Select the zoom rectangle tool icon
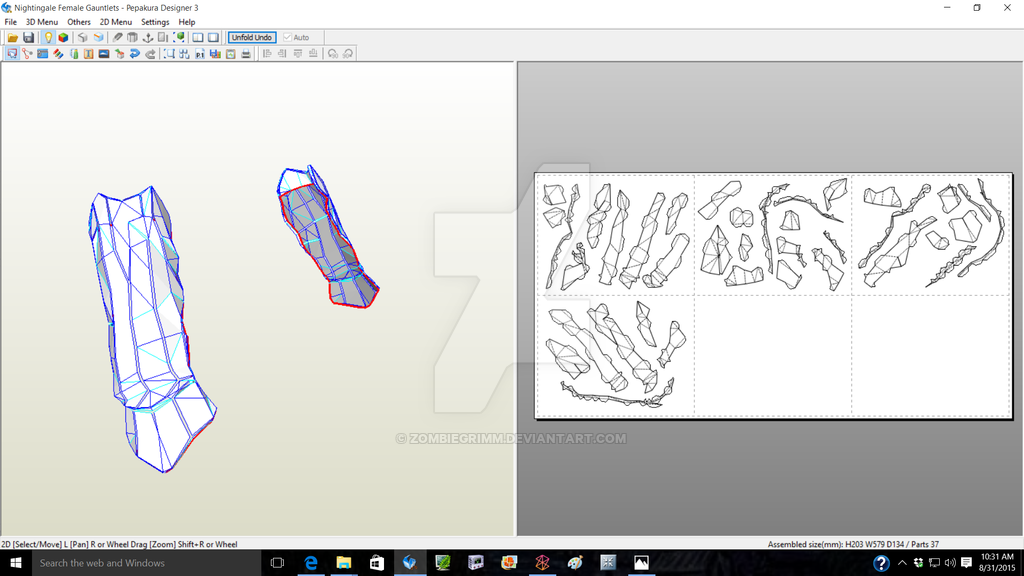 point(169,54)
